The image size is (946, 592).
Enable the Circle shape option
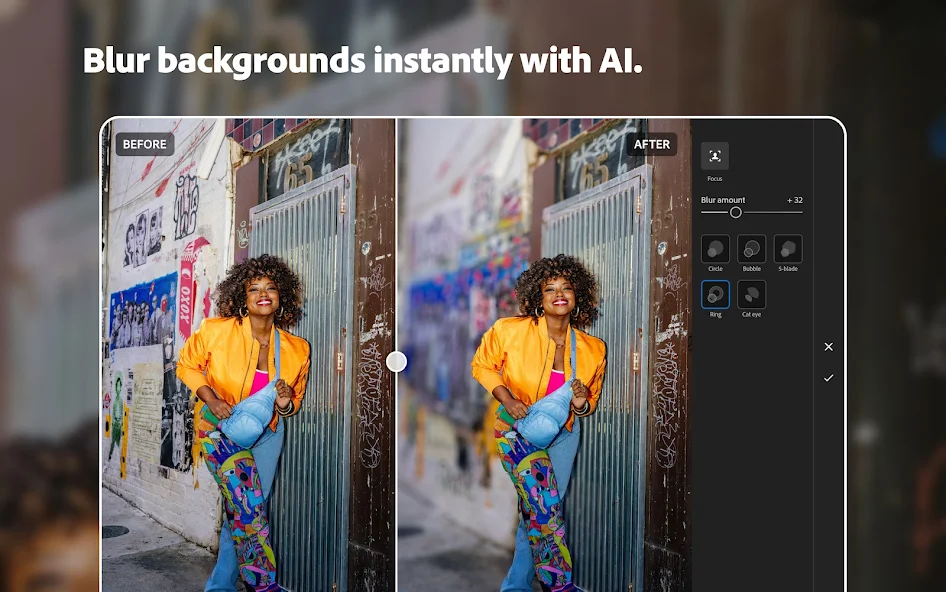point(715,250)
